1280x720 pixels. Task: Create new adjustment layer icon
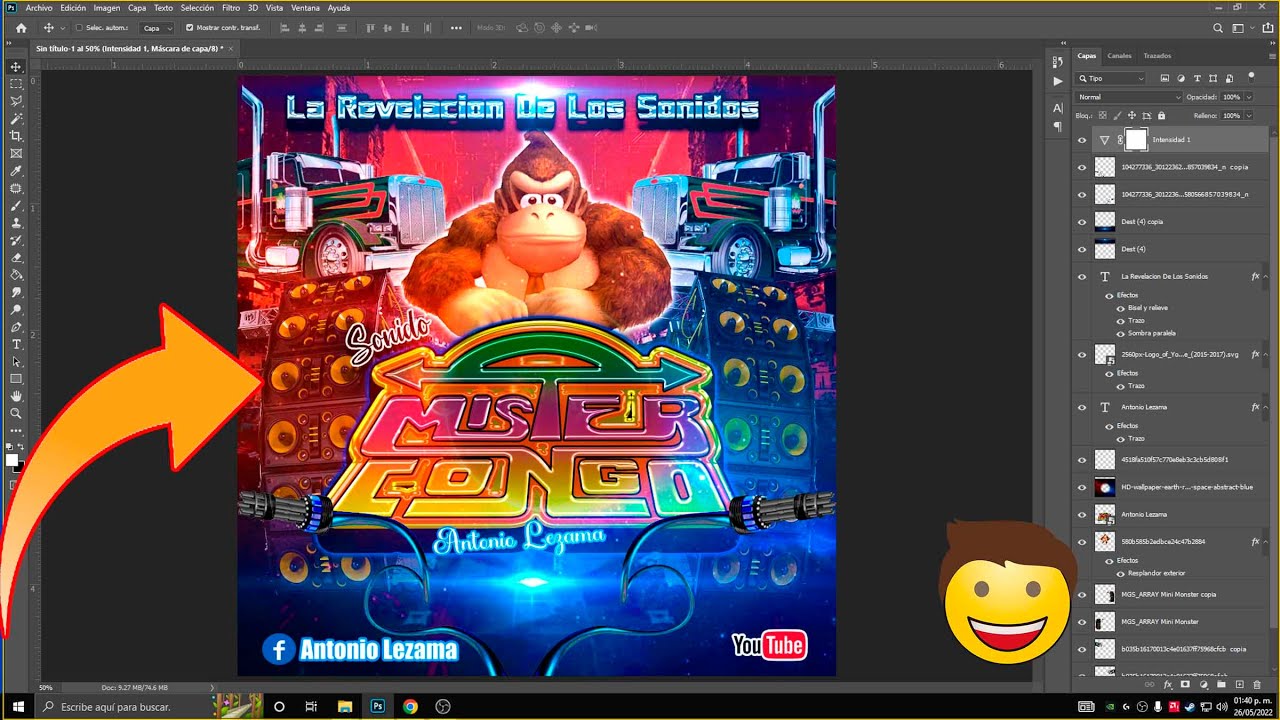pos(1203,685)
